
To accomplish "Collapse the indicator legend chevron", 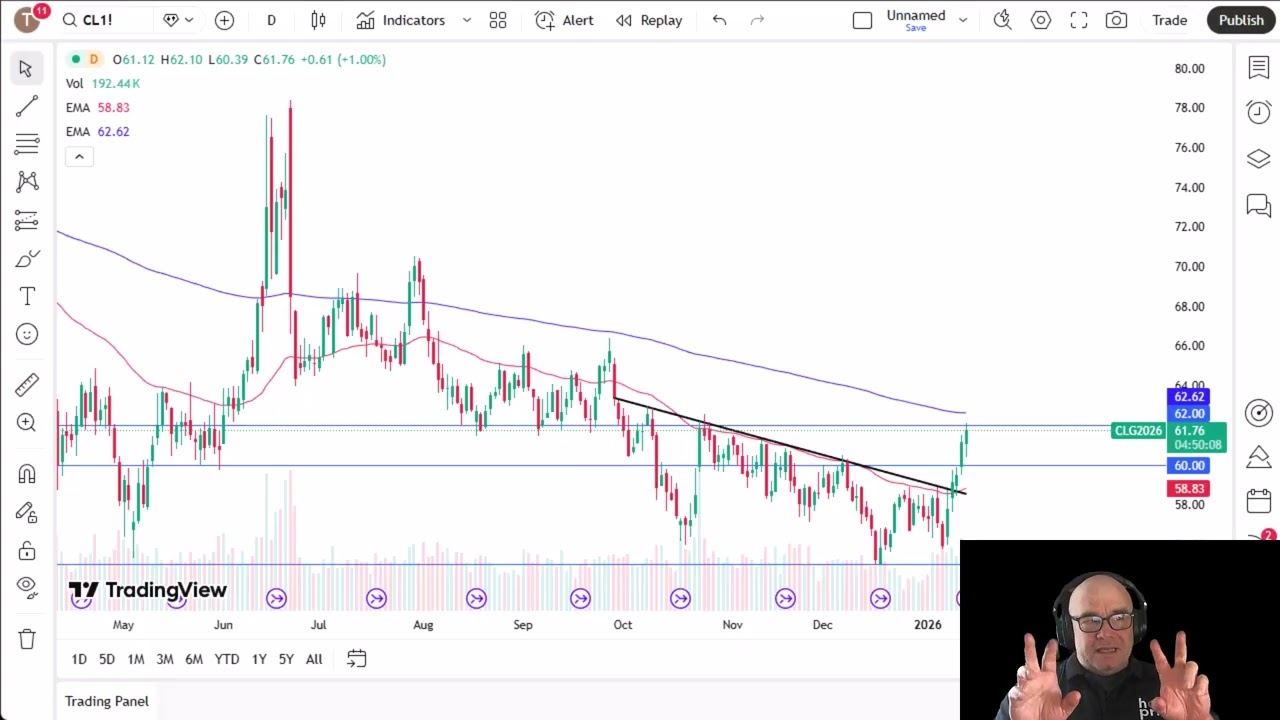I will 79,156.
